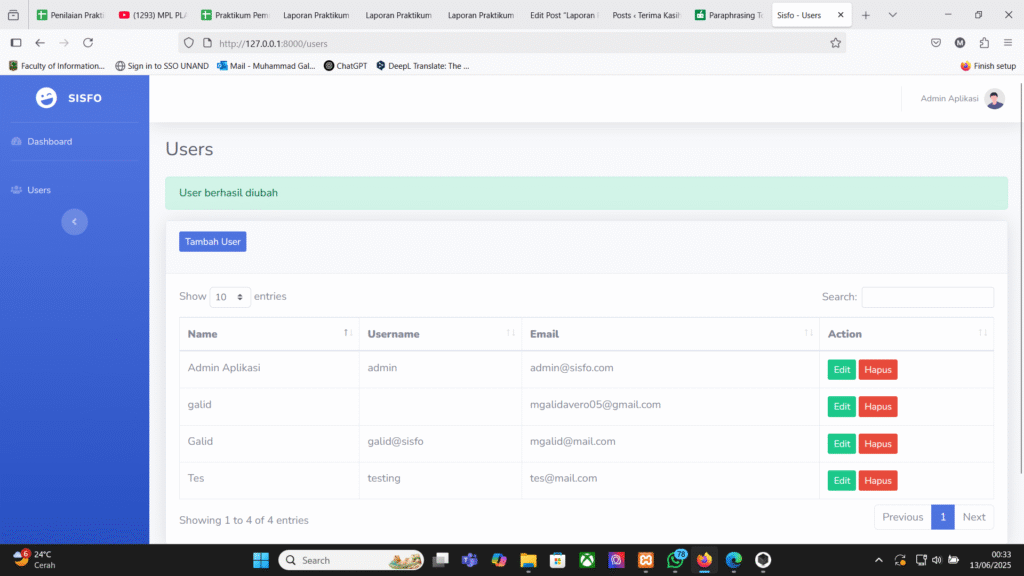This screenshot has height=576, width=1024.
Task: Open the Firefox extensions puzzle icon
Action: pos(984,43)
